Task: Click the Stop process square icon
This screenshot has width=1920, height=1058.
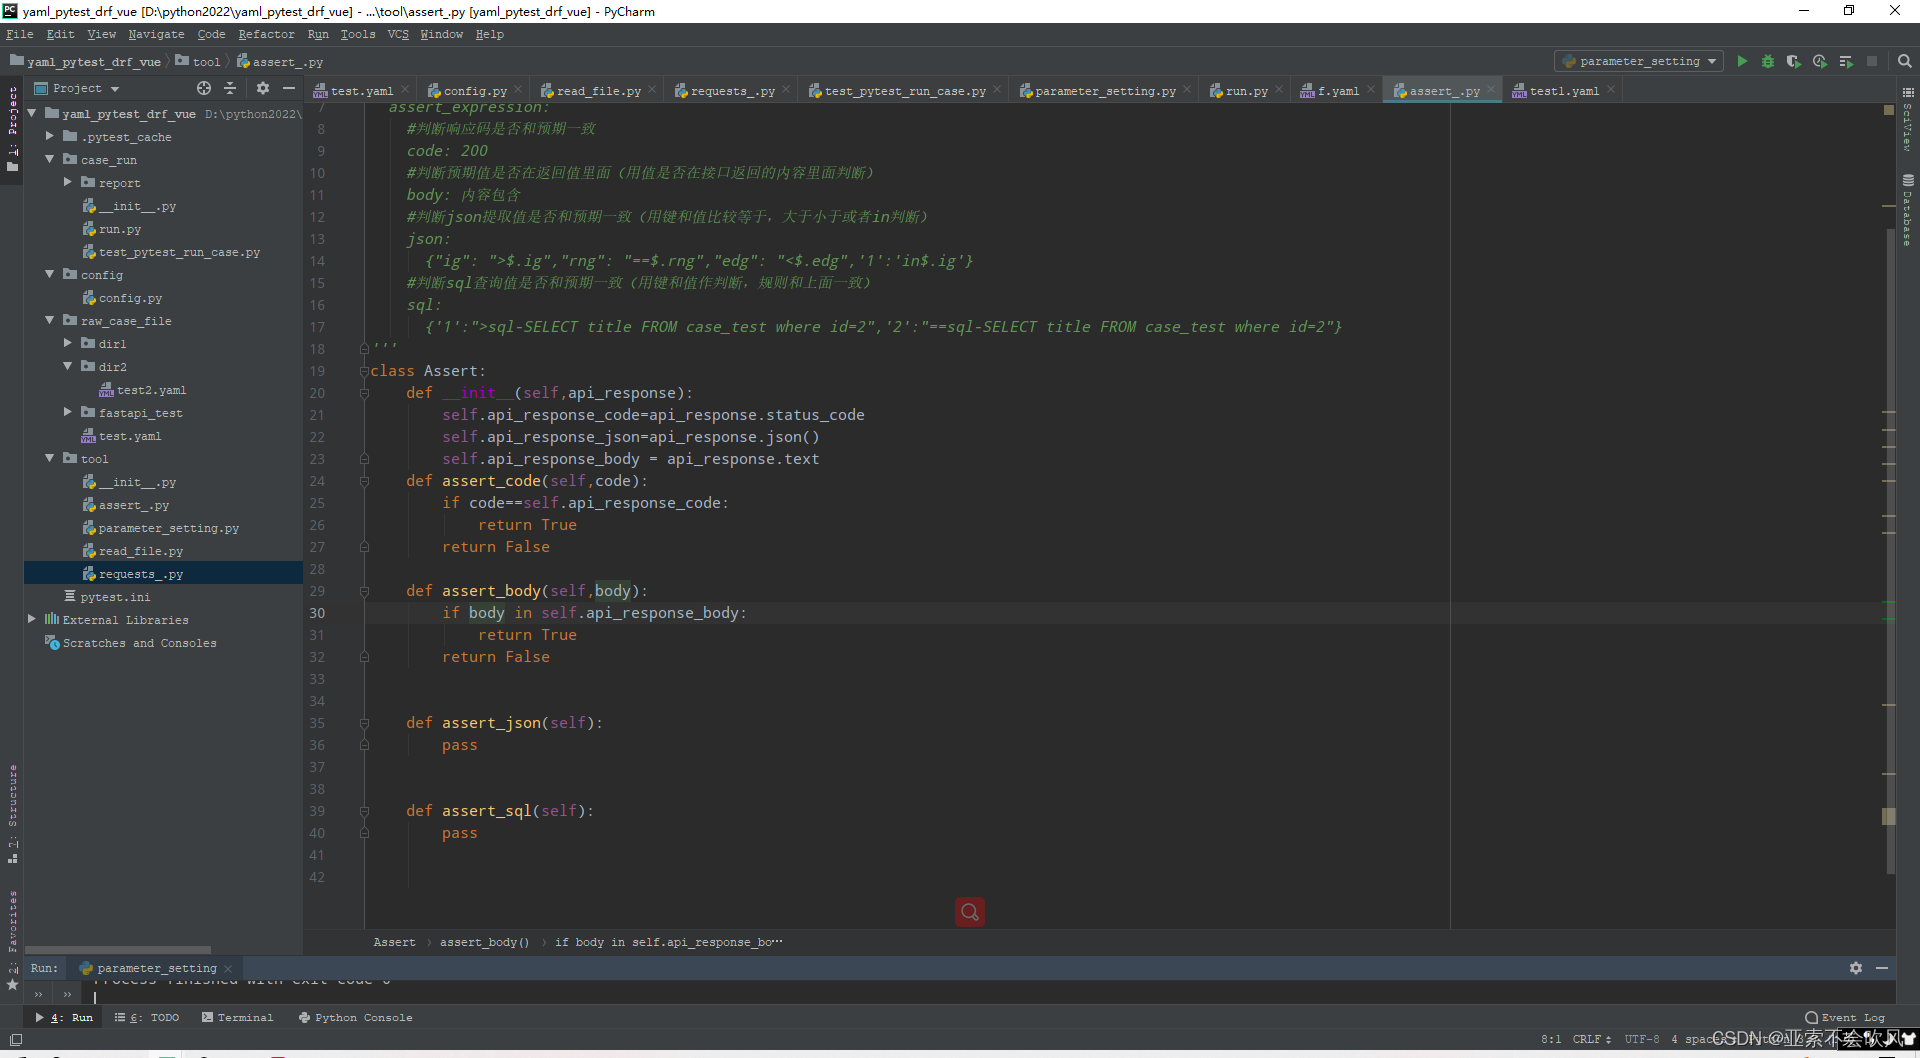Action: 1872,61
